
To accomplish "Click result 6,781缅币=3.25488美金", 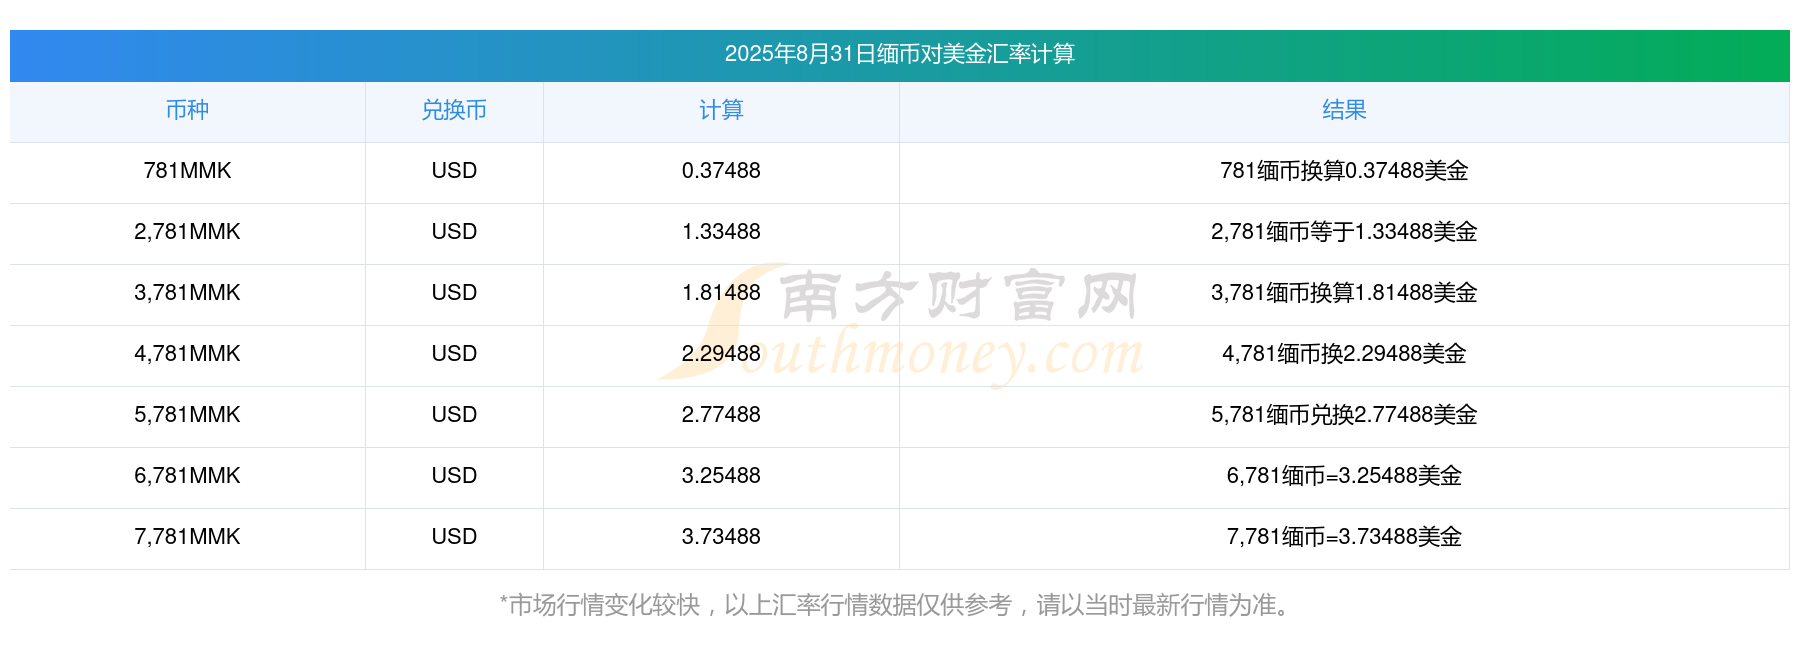I will [1344, 476].
